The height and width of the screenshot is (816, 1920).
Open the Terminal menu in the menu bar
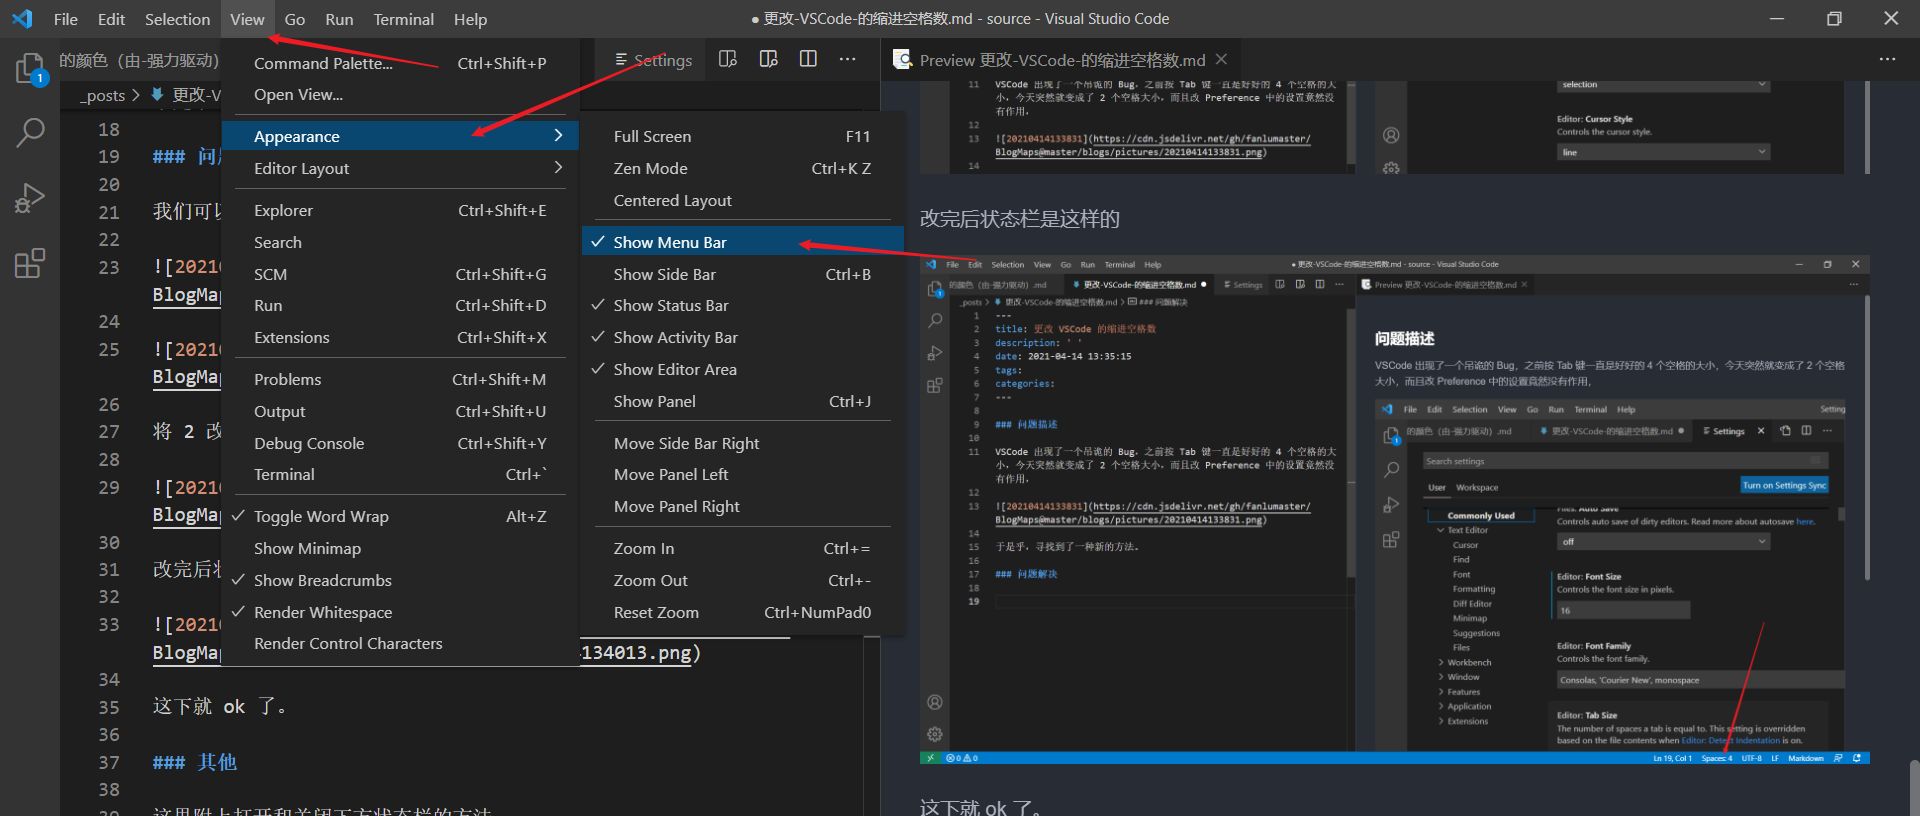click(x=404, y=19)
